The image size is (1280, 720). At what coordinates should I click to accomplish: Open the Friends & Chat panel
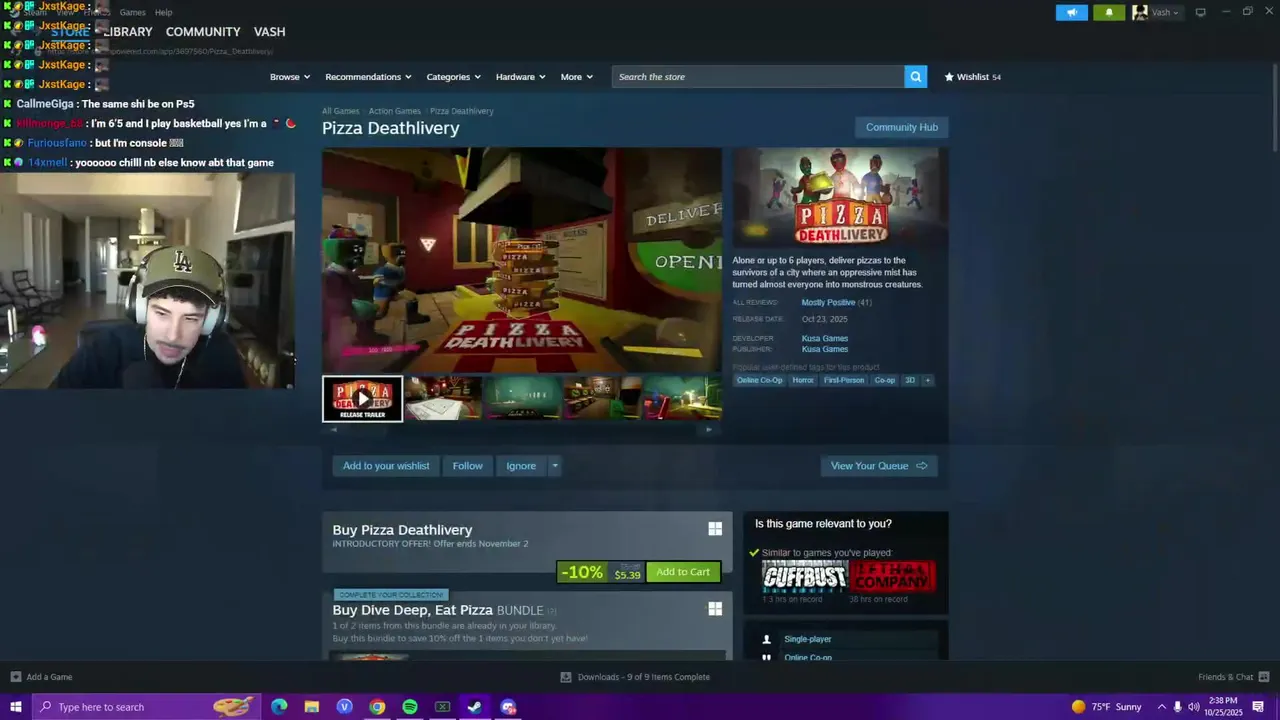click(1233, 677)
